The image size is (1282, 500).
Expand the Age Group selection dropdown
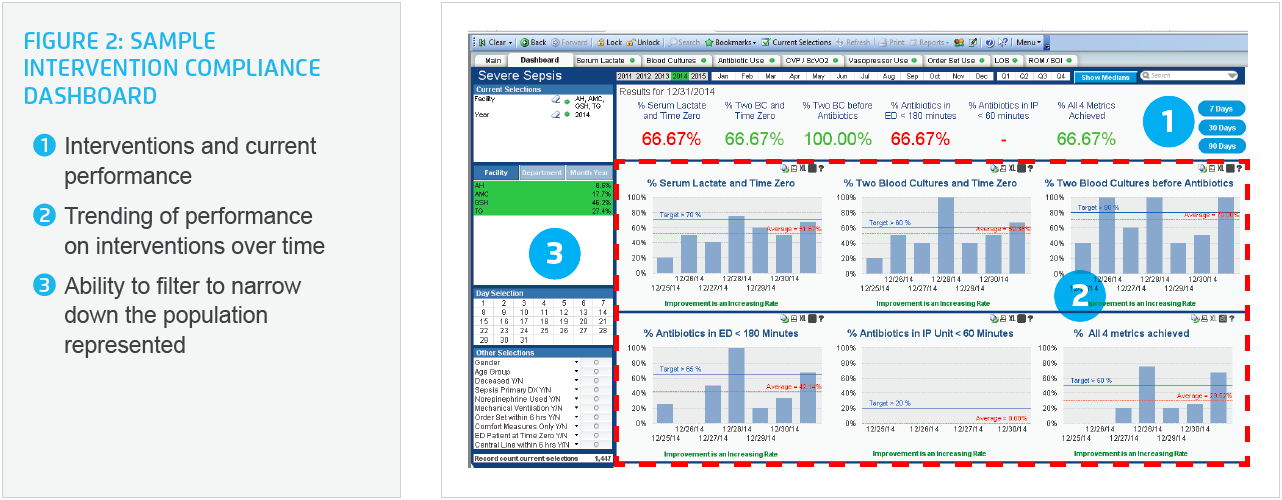577,372
